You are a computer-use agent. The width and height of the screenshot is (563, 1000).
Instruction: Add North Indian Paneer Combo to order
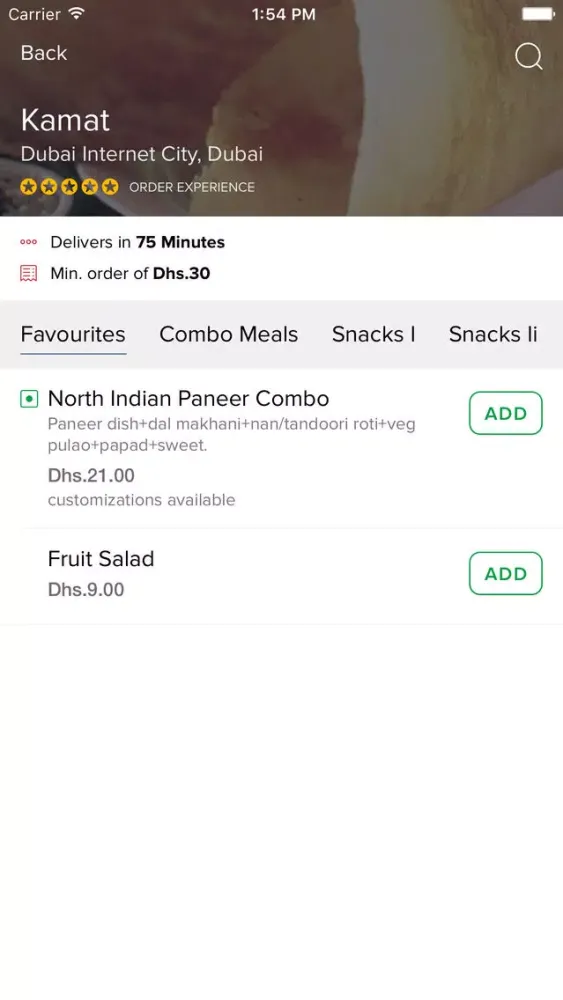(506, 413)
